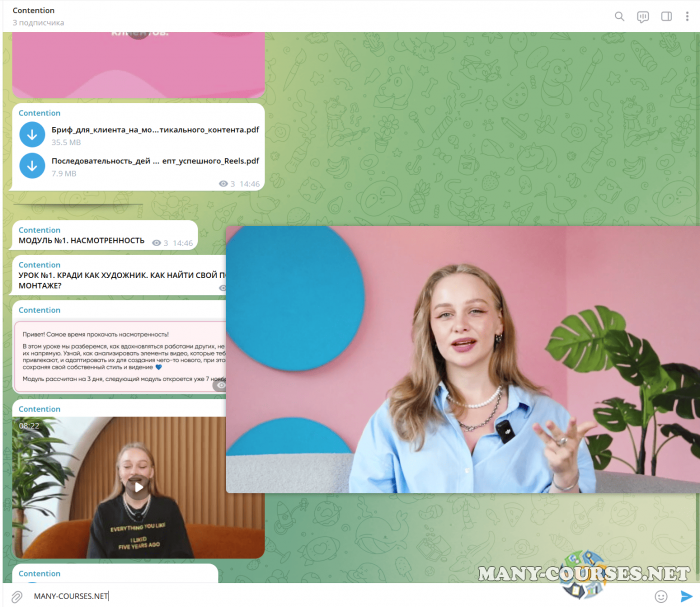This screenshot has width=700, height=607.
Task: Open the Бриф_для_клиента PDF file name
Action: click(155, 130)
